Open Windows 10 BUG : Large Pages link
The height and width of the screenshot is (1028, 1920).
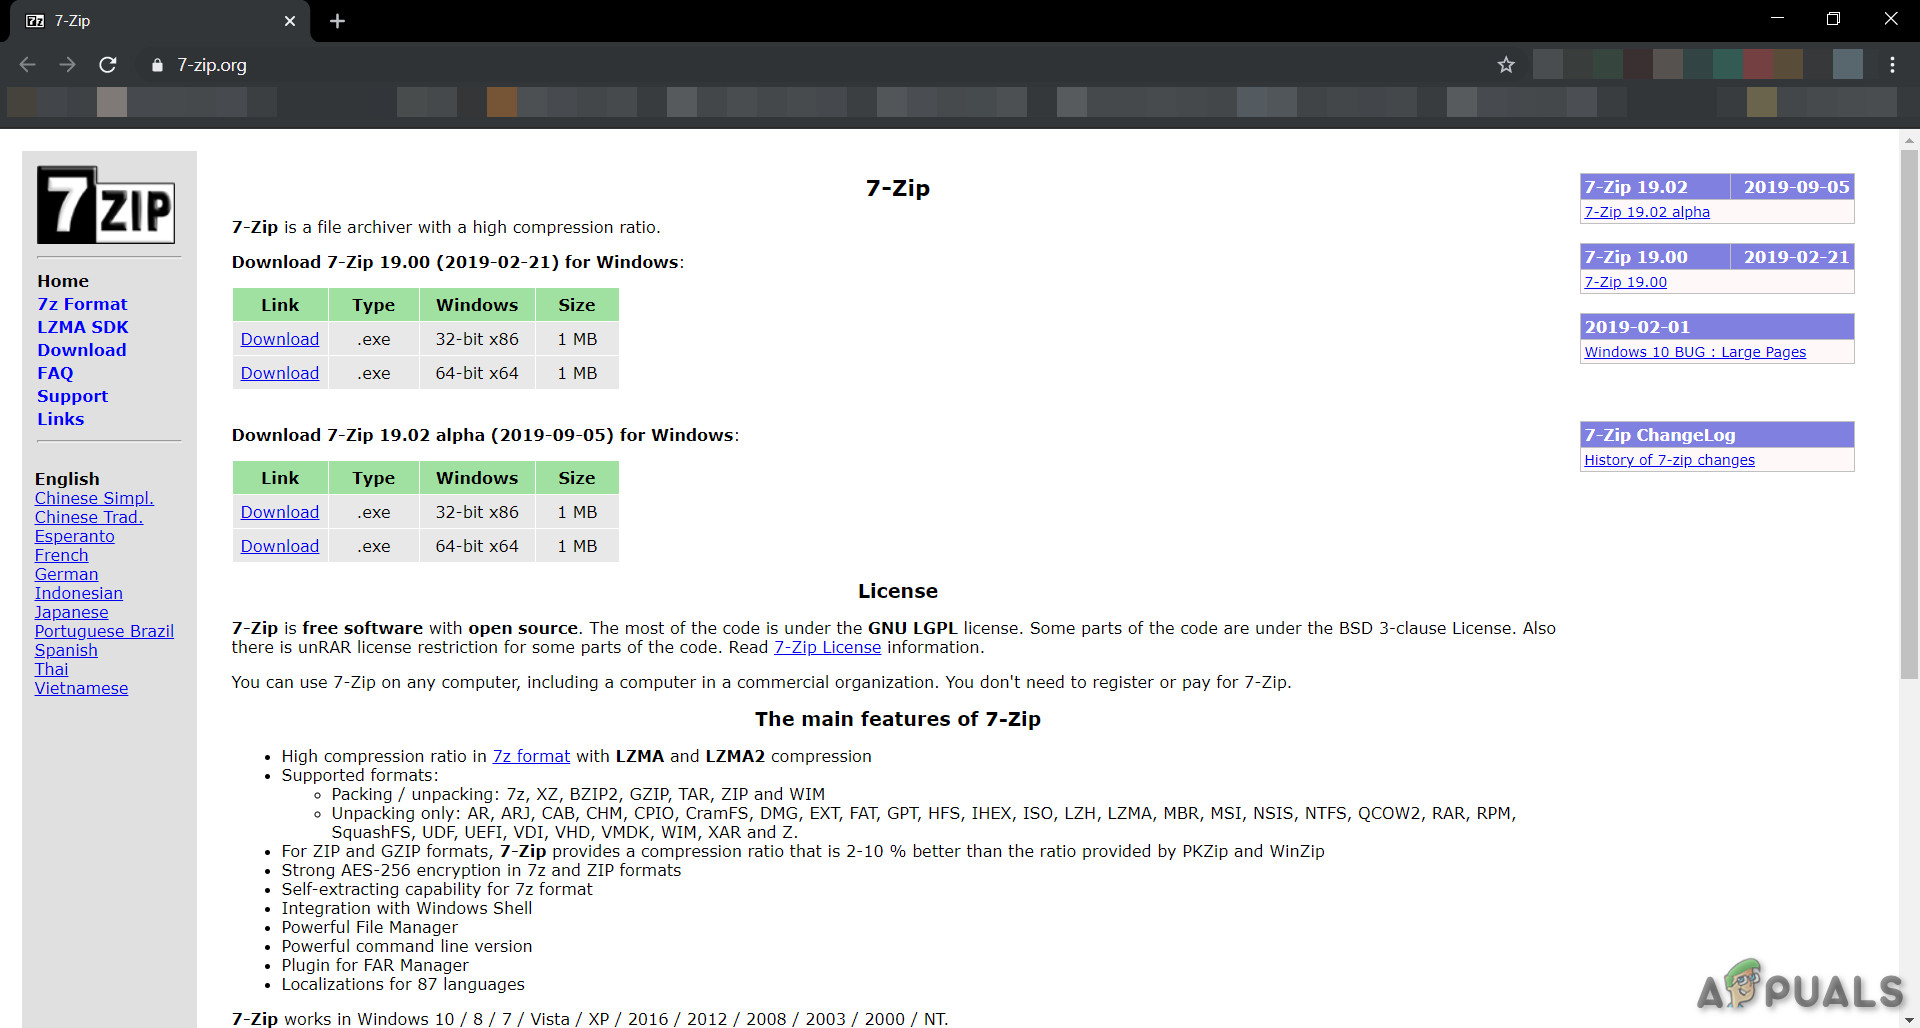(1695, 352)
